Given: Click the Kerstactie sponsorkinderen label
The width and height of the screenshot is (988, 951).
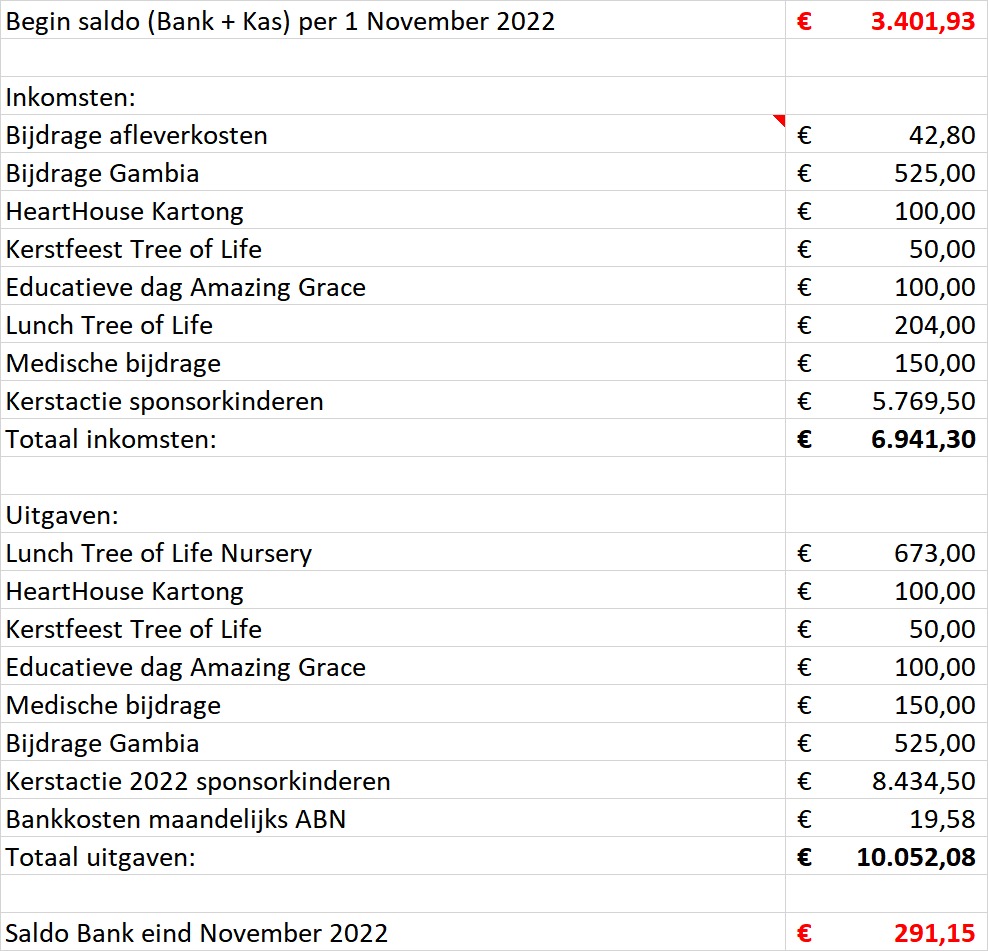Looking at the screenshot, I should [164, 401].
